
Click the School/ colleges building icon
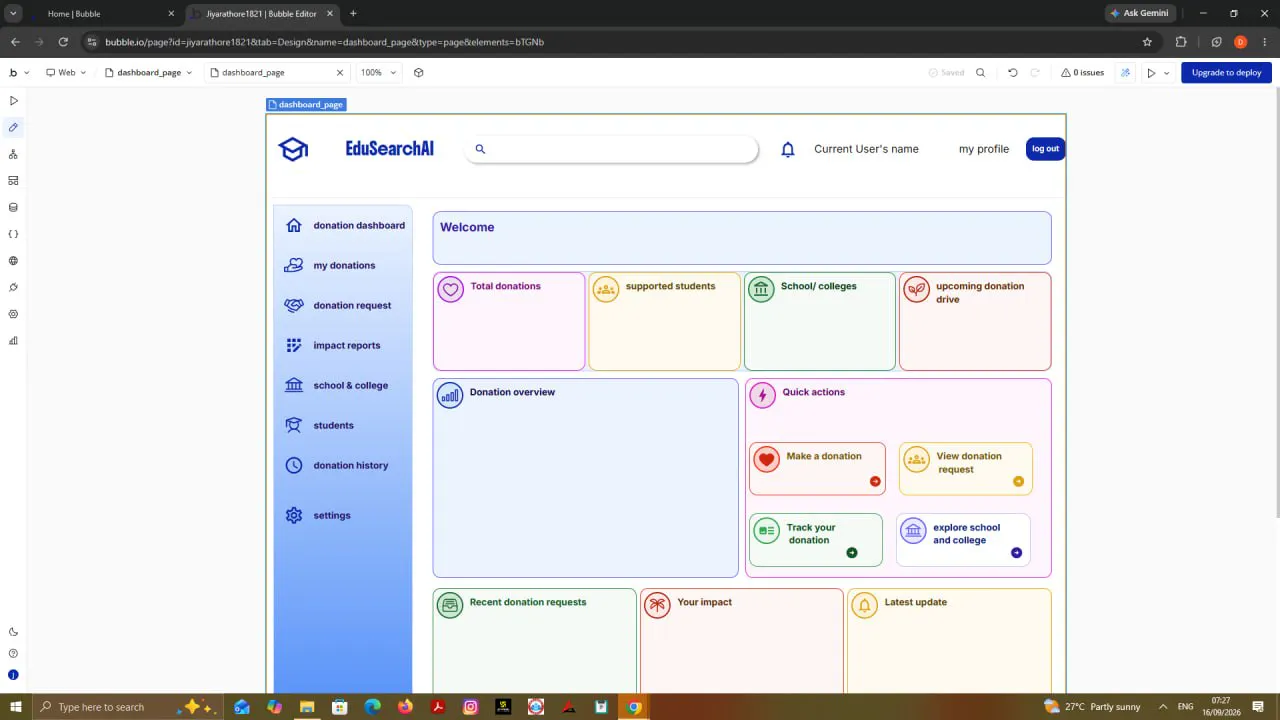pyautogui.click(x=761, y=289)
